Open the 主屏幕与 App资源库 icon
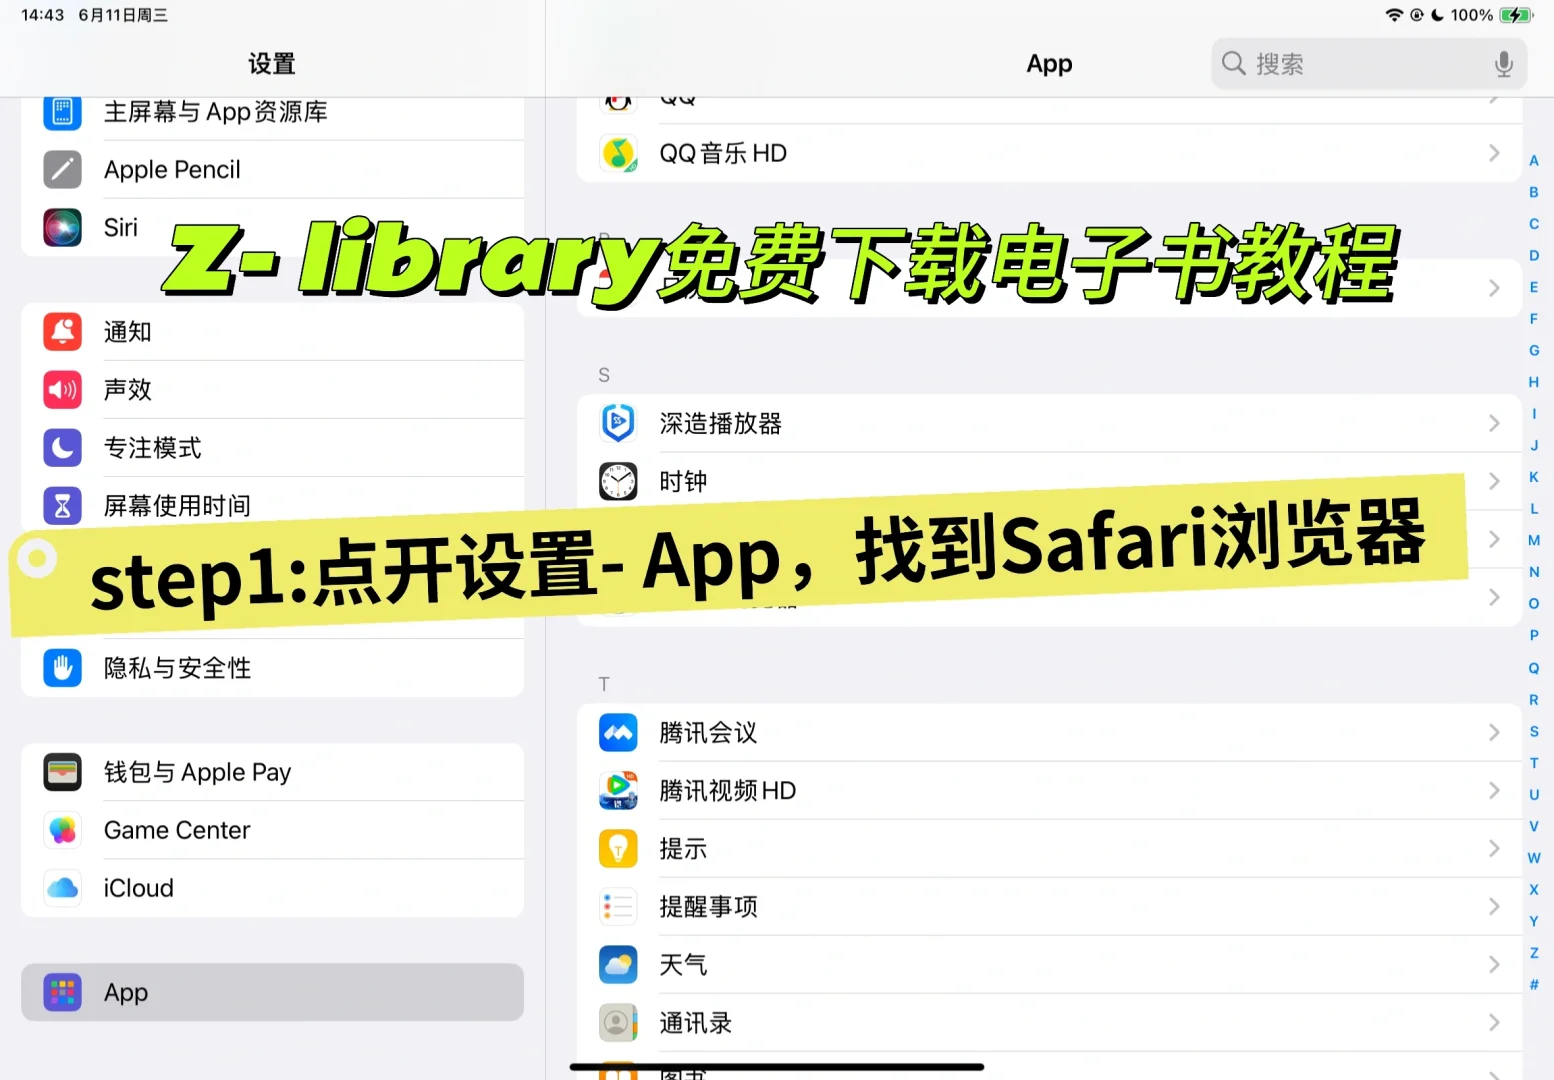This screenshot has height=1080, width=1554. pos(62,111)
